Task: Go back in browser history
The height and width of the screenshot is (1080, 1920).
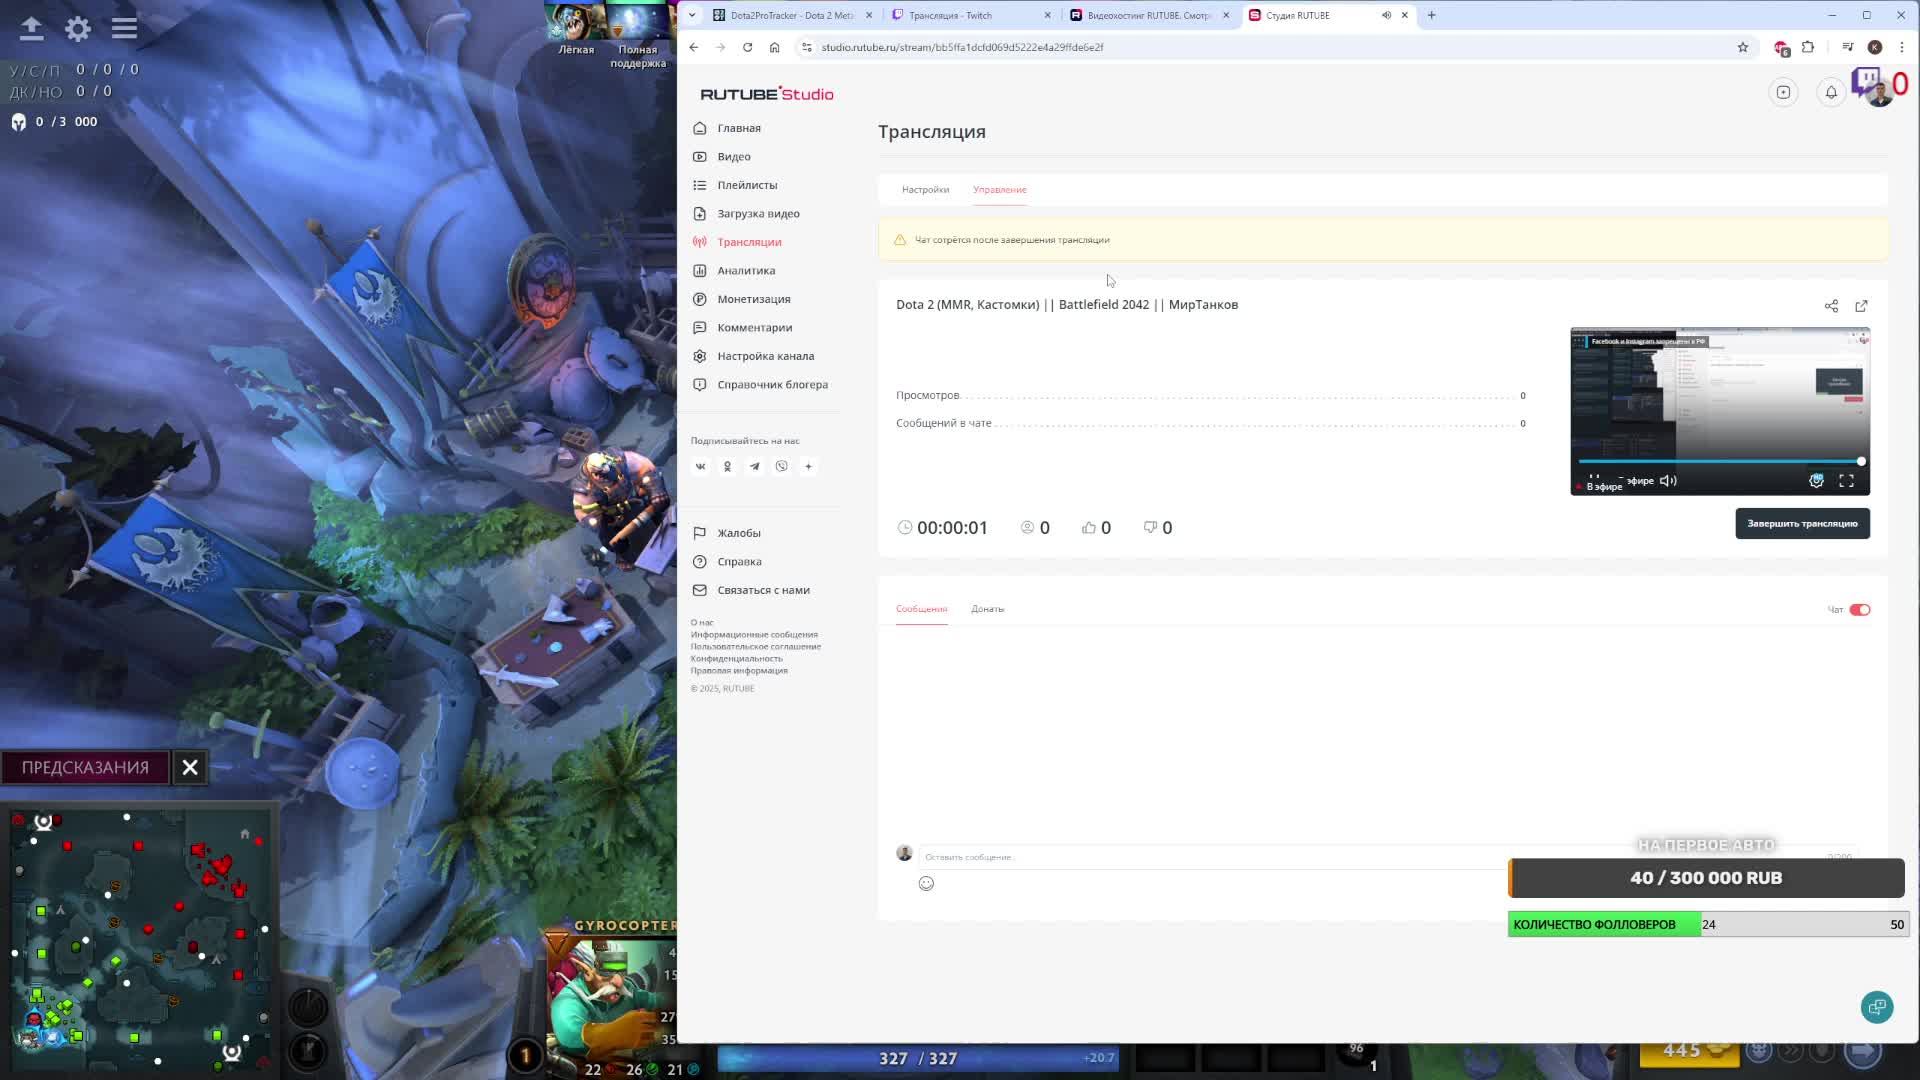Action: click(x=693, y=47)
